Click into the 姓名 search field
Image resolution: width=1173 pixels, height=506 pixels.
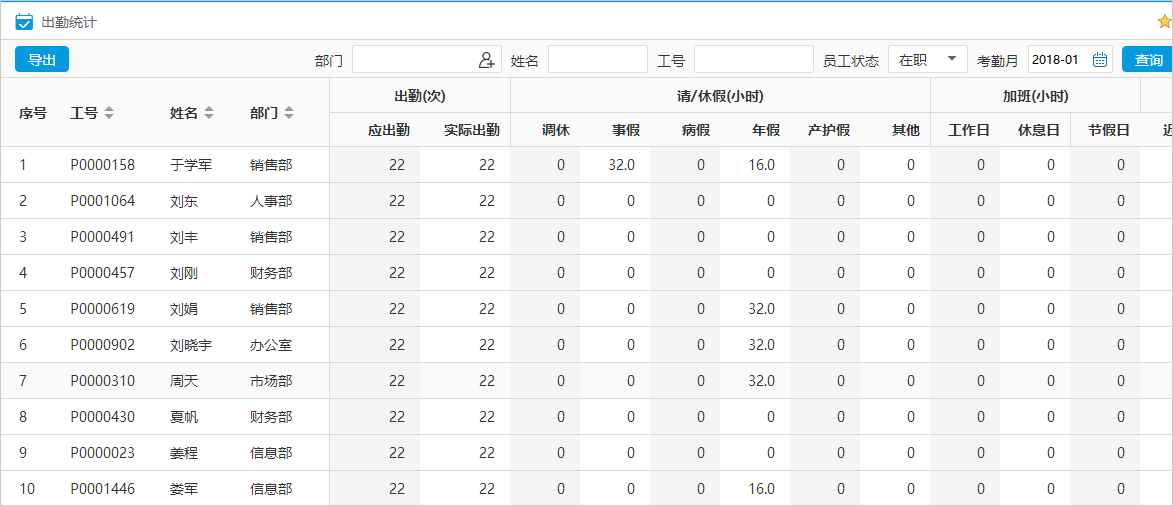[597, 60]
